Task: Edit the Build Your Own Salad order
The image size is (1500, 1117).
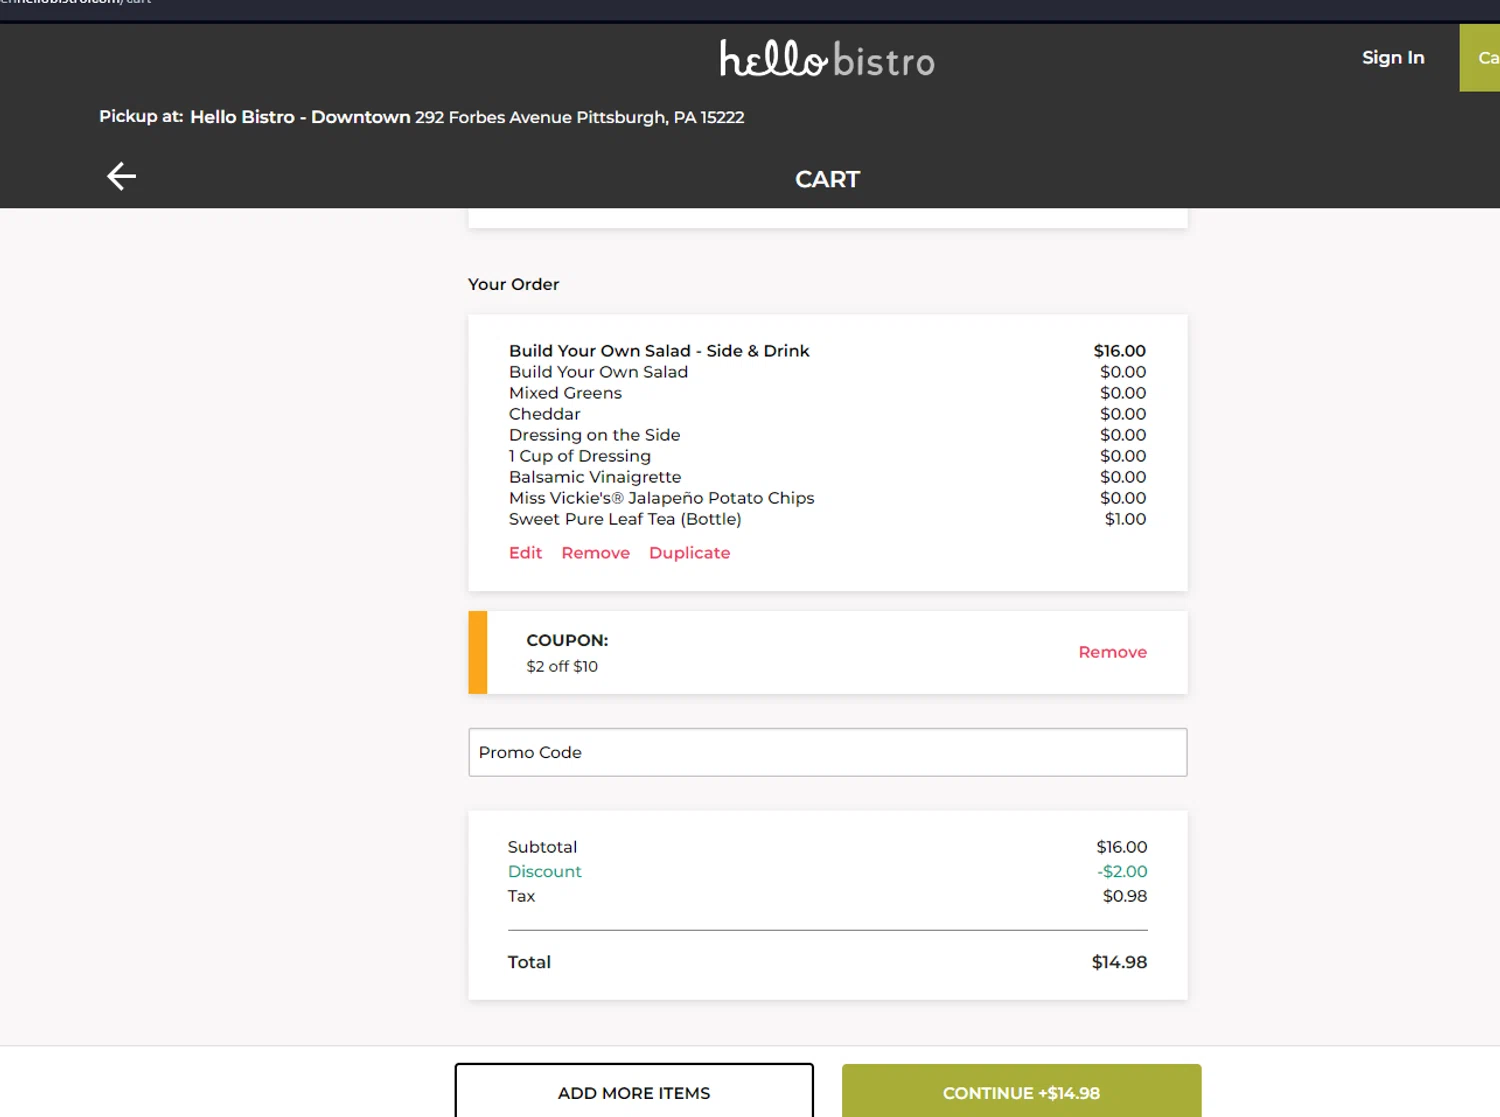Action: point(525,553)
